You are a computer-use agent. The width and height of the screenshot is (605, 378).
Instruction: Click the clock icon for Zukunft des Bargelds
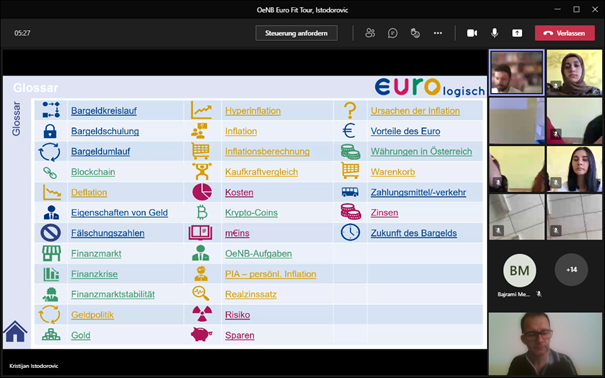point(350,233)
